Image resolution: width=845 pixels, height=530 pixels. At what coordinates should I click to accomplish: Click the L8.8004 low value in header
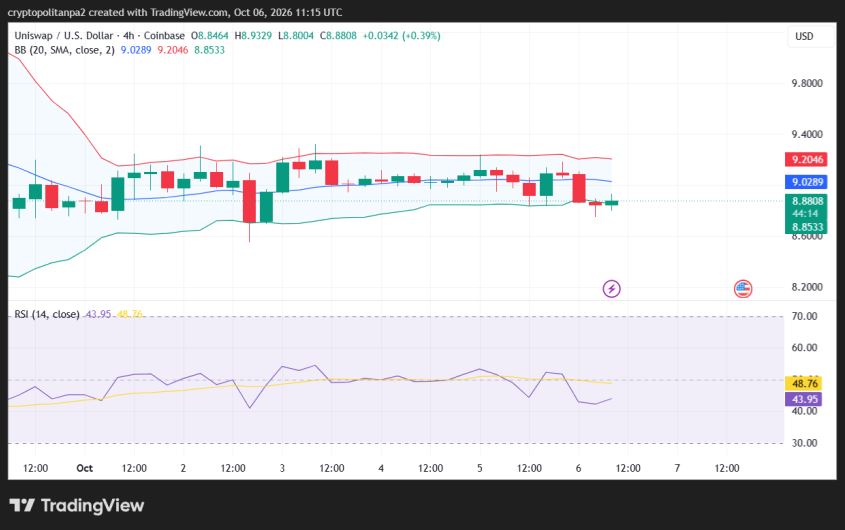(x=295, y=36)
